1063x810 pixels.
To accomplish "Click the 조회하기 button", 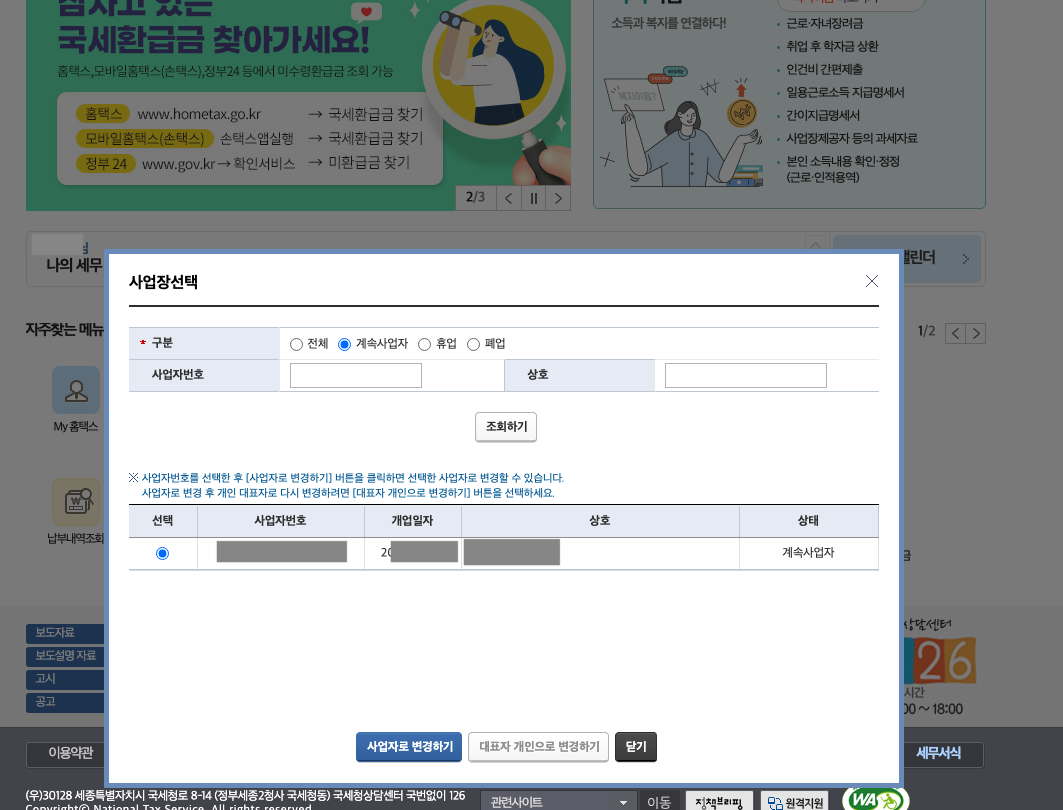I will (x=506, y=426).
